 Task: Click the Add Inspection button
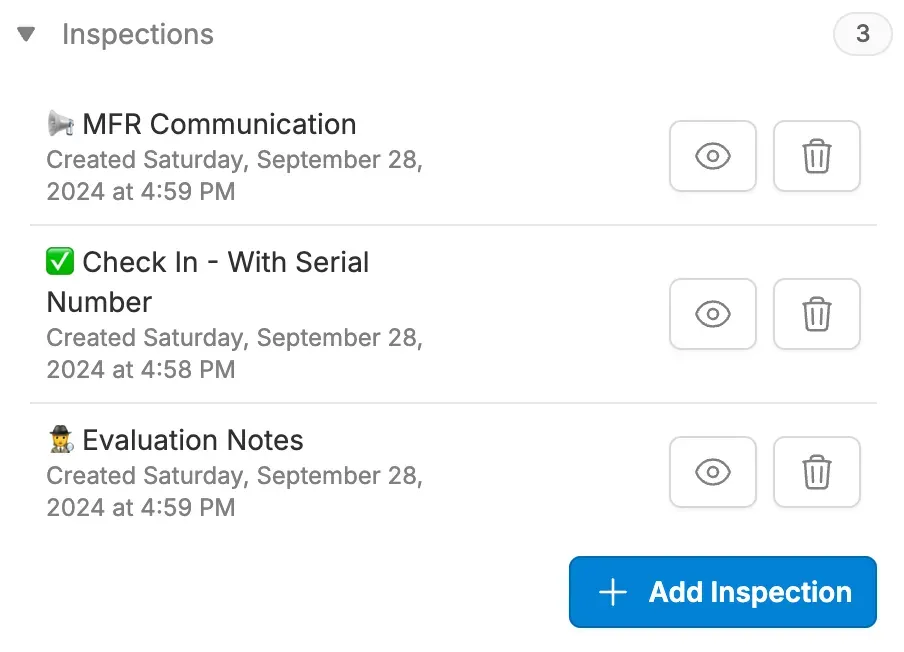pyautogui.click(x=723, y=592)
